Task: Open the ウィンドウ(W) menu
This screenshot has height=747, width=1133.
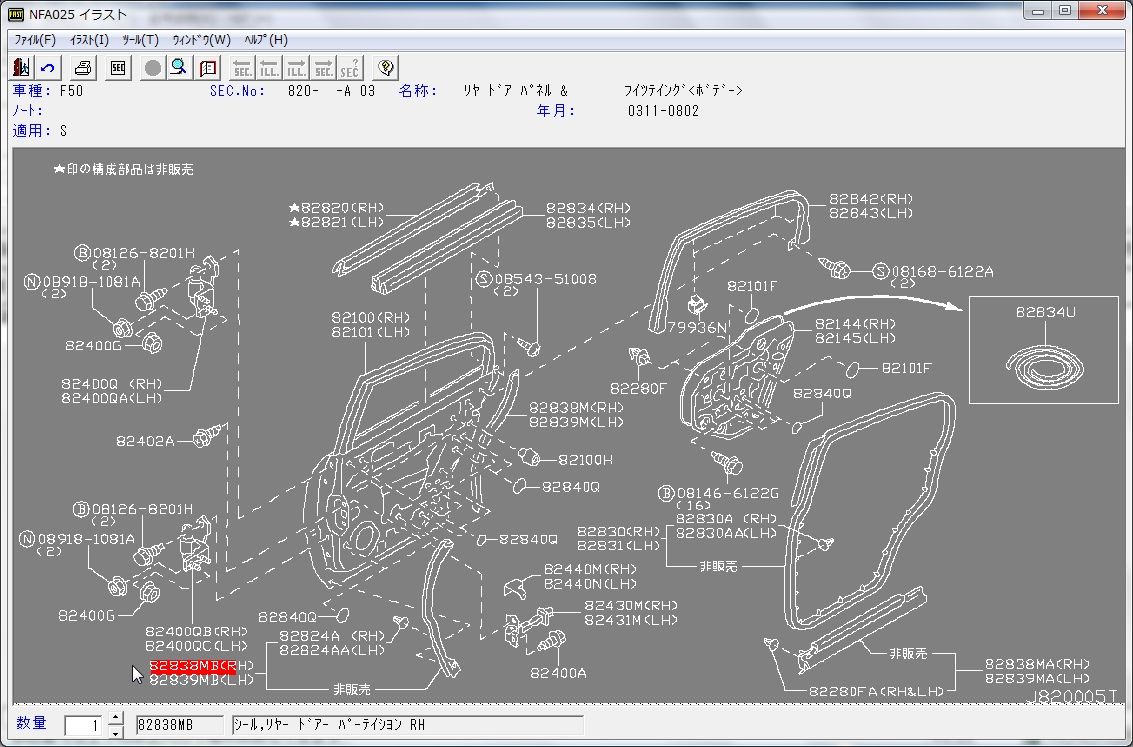Action: tap(202, 40)
